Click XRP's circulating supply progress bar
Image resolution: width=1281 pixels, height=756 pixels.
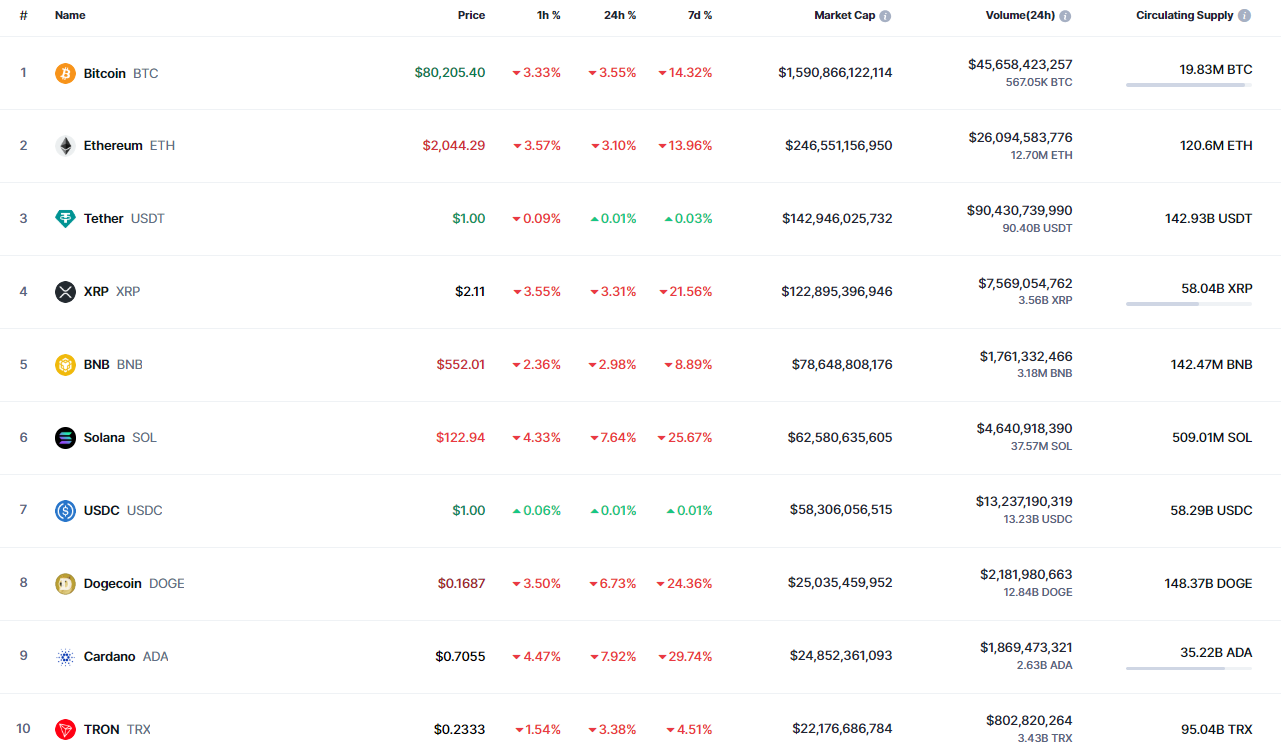coord(1188,304)
